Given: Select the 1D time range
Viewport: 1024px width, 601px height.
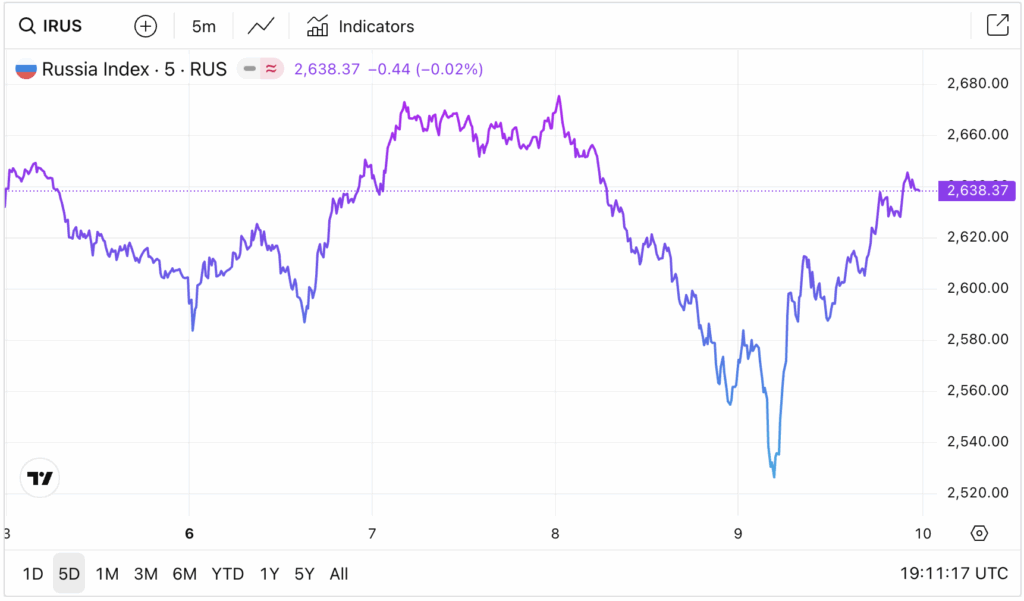Looking at the screenshot, I should pyautogui.click(x=33, y=574).
